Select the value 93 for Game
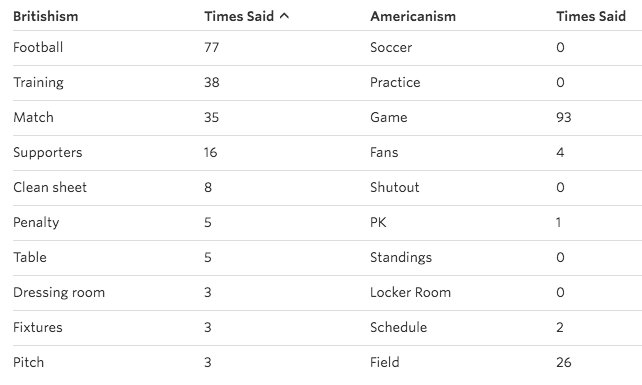Screen dimensions: 642x385 (563, 118)
